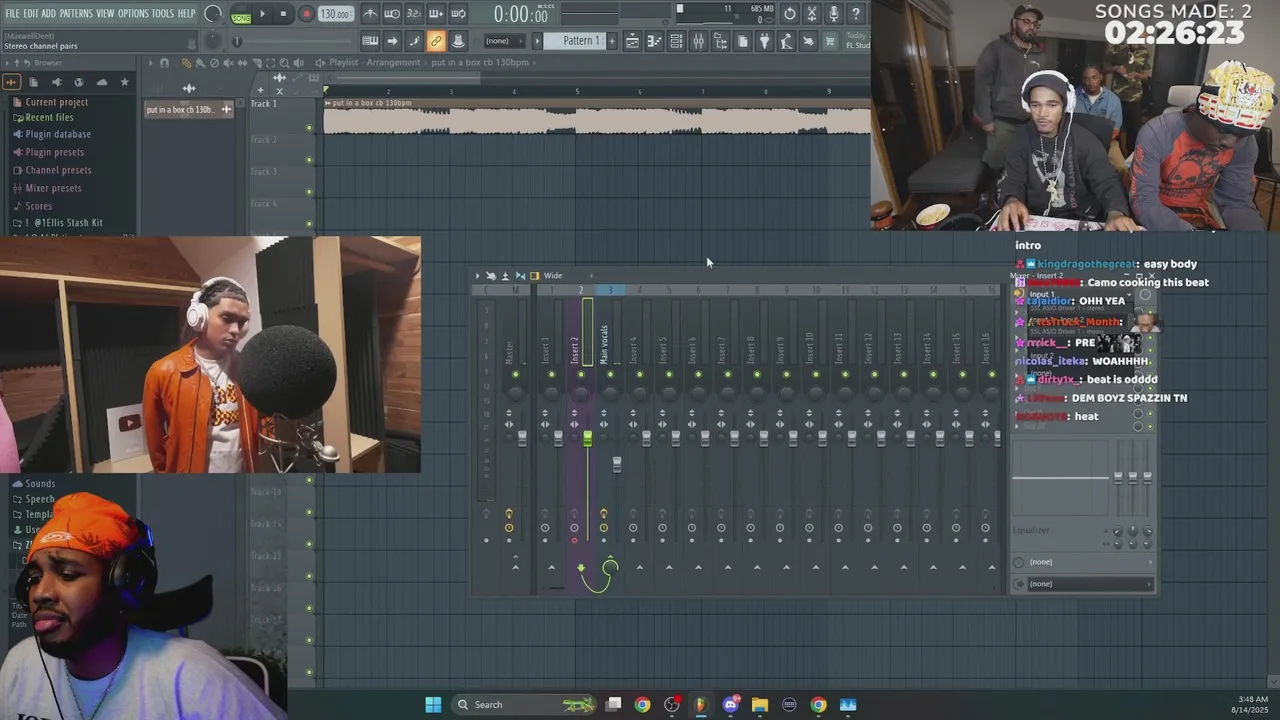Click the 0:00:00 time display
This screenshot has width=1280, height=720.
pos(520,15)
